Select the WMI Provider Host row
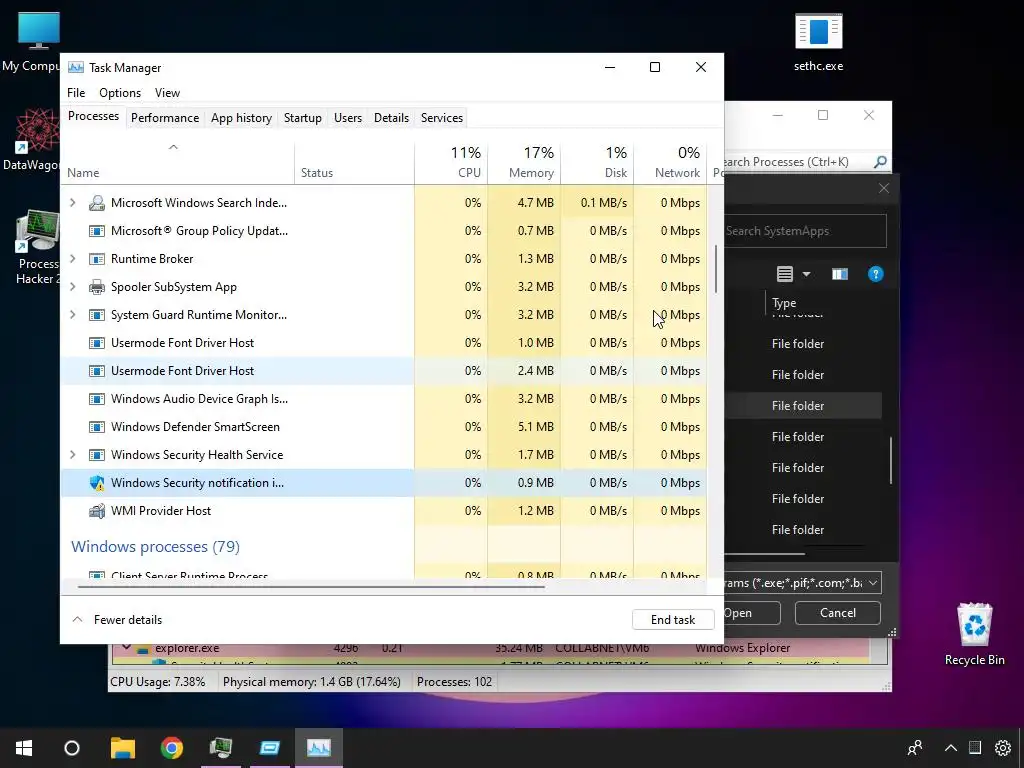Image resolution: width=1024 pixels, height=768 pixels. coord(383,511)
